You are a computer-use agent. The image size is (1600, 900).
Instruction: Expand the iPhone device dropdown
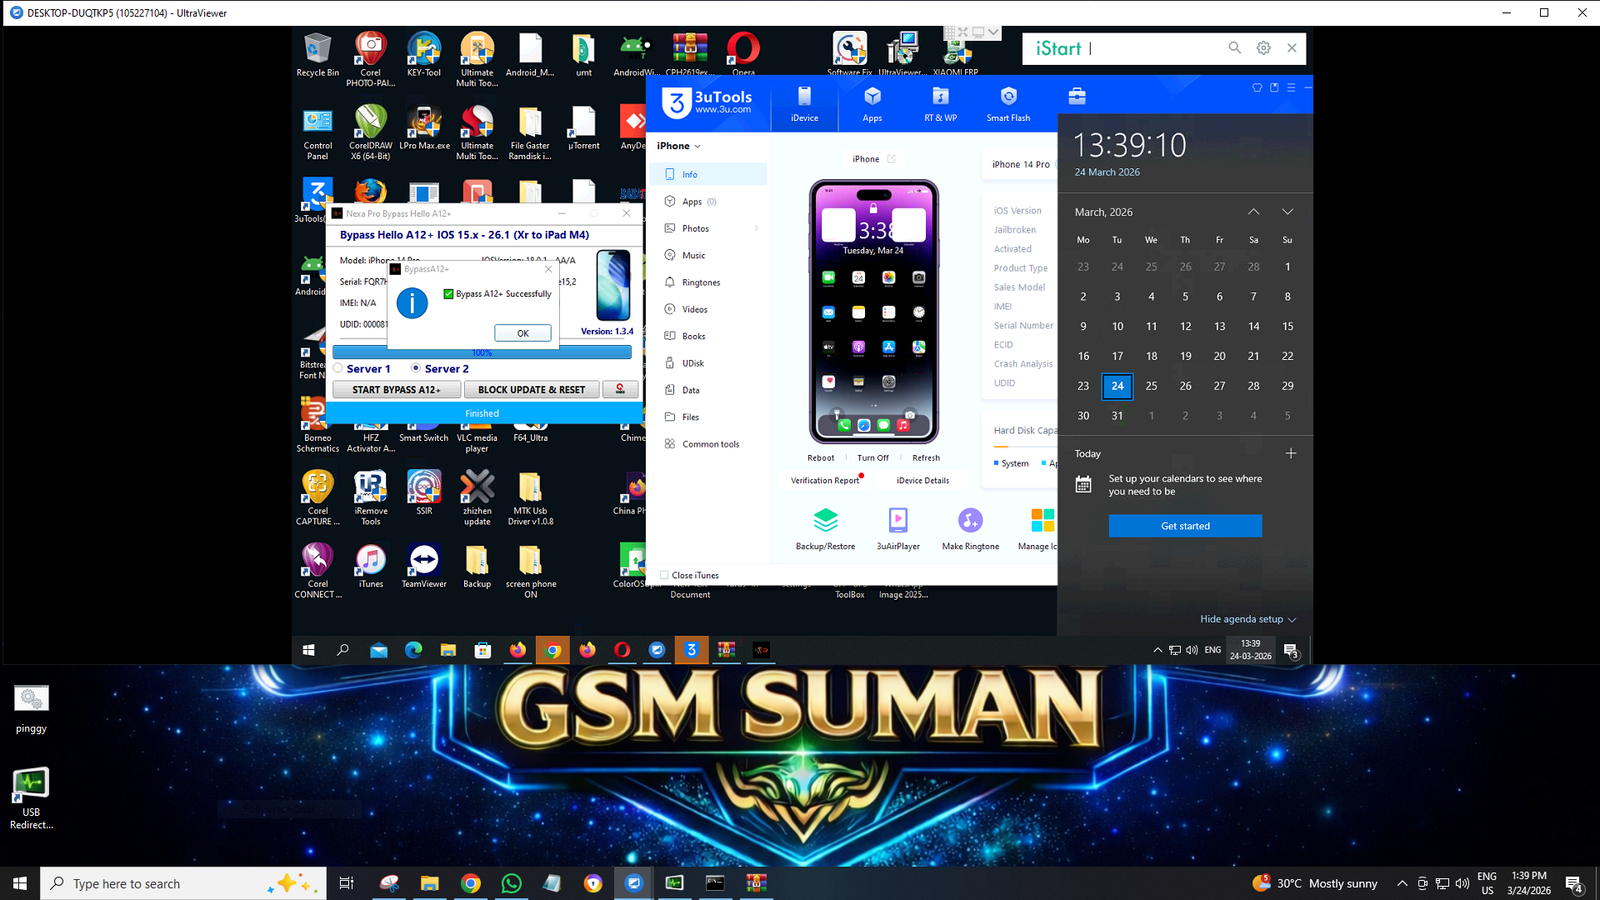click(679, 146)
